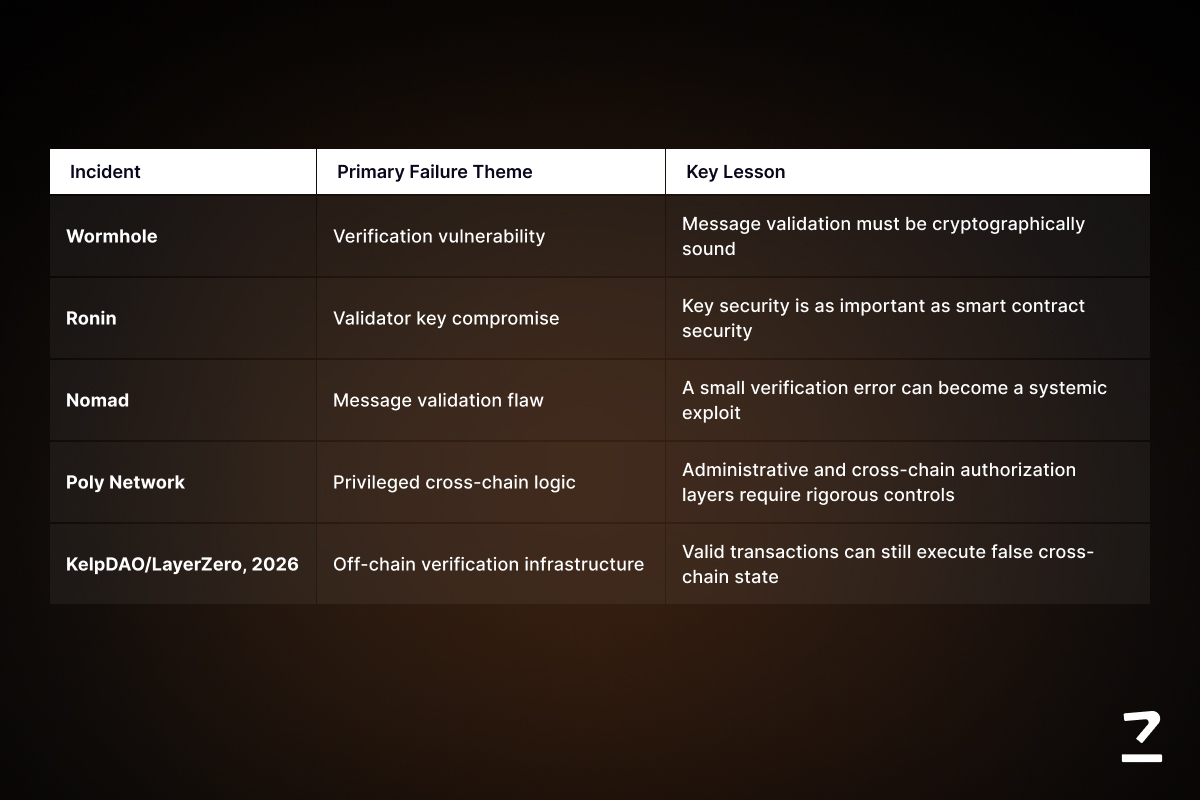Click the "KelpDAO/LayerZero, 2026" incident cell
Viewport: 1200px width, 800px height.
(x=183, y=564)
